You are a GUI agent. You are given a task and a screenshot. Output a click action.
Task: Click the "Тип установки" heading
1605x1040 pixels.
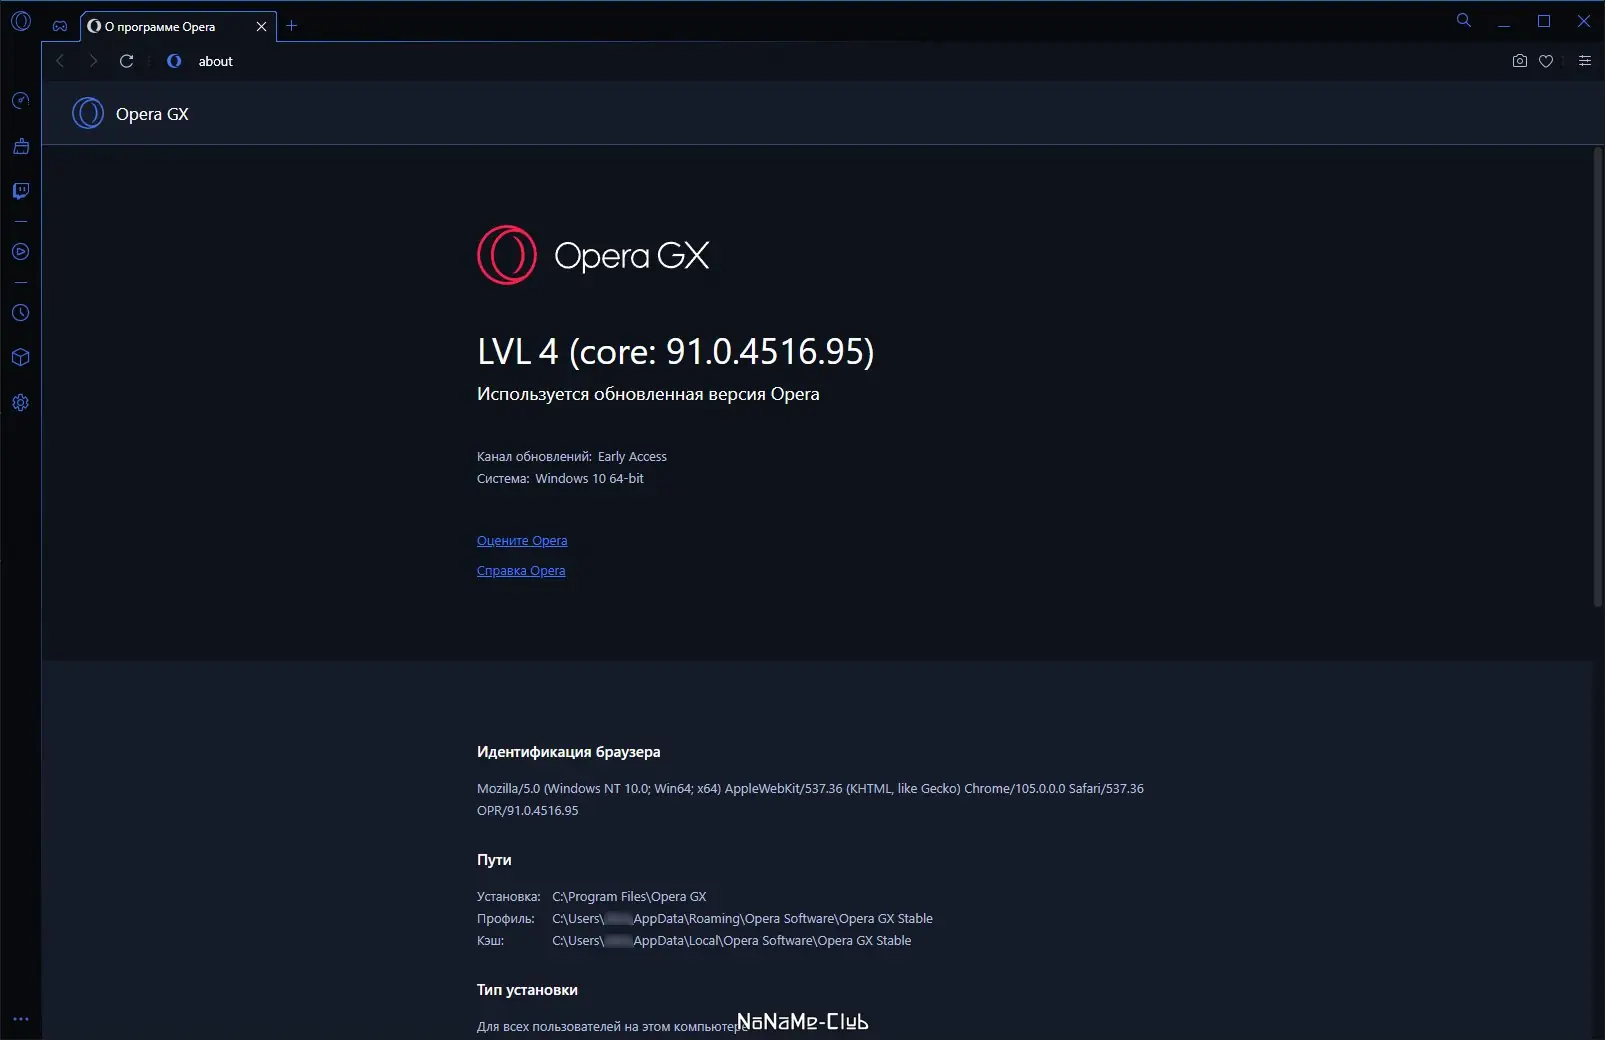coord(527,990)
